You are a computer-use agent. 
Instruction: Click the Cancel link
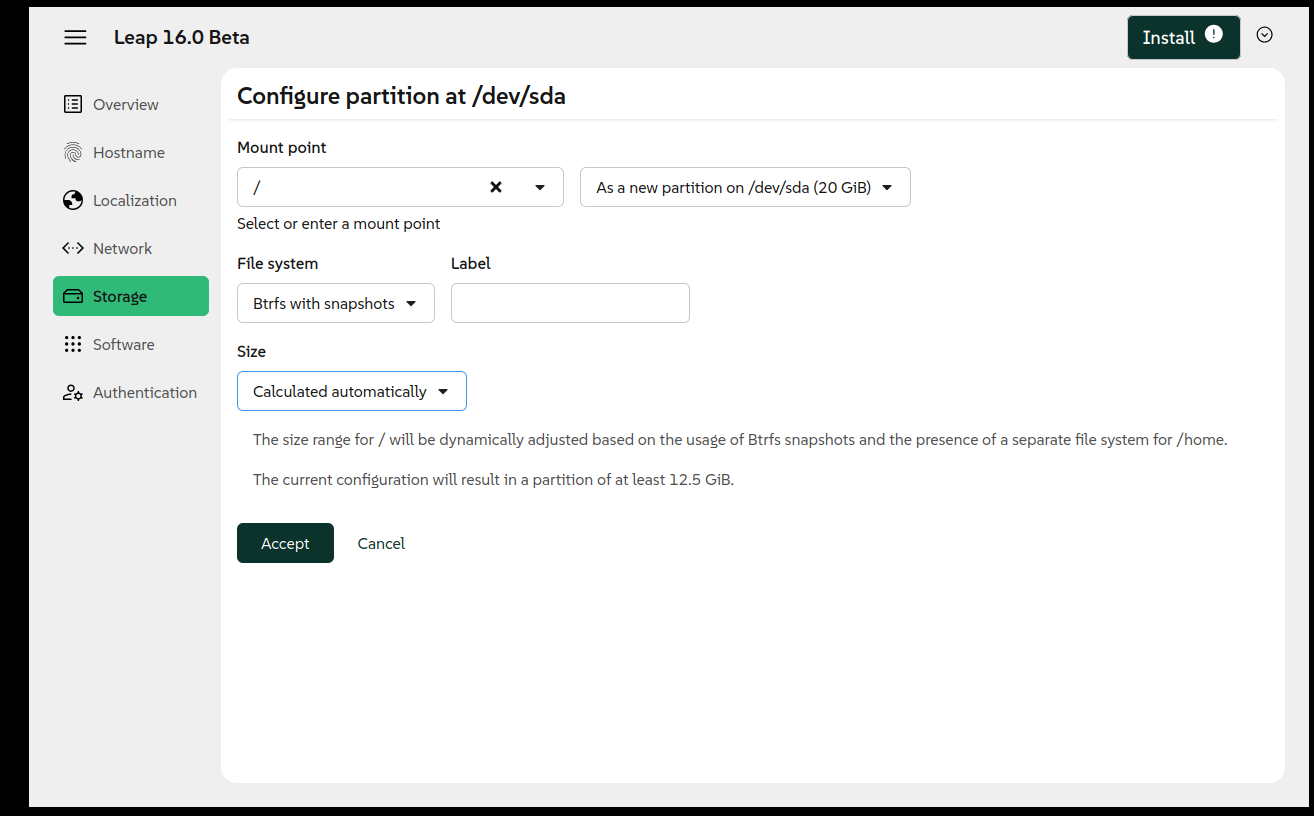click(x=381, y=543)
